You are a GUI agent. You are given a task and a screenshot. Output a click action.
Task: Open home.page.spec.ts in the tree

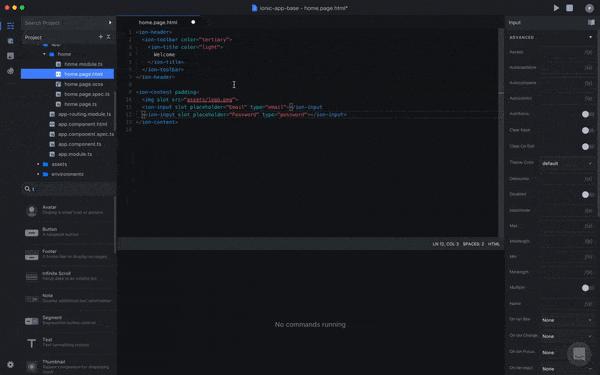pyautogui.click(x=87, y=94)
